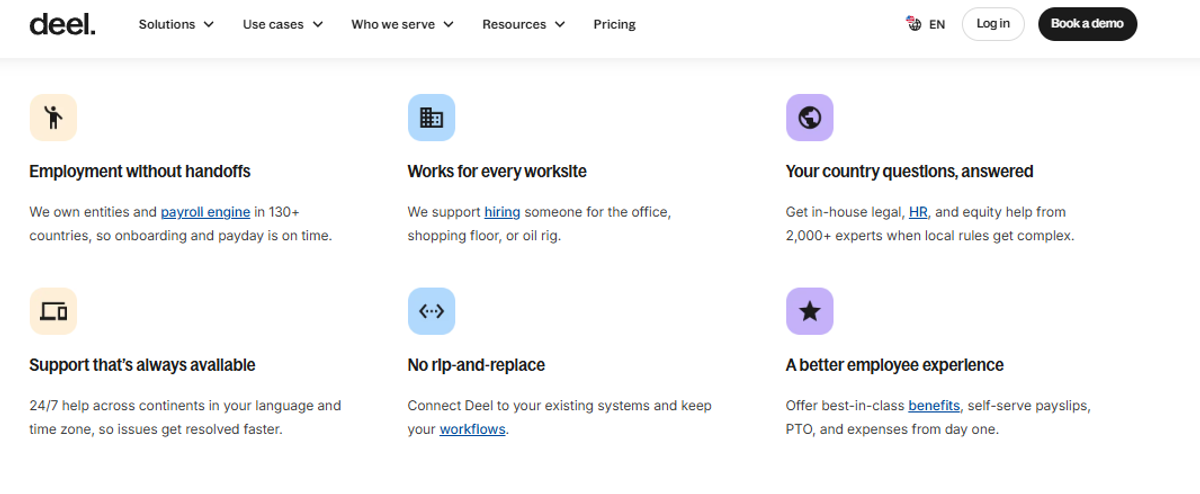This screenshot has width=1200, height=494.
Task: Click the No rip-and-replace heading
Action: point(476,365)
